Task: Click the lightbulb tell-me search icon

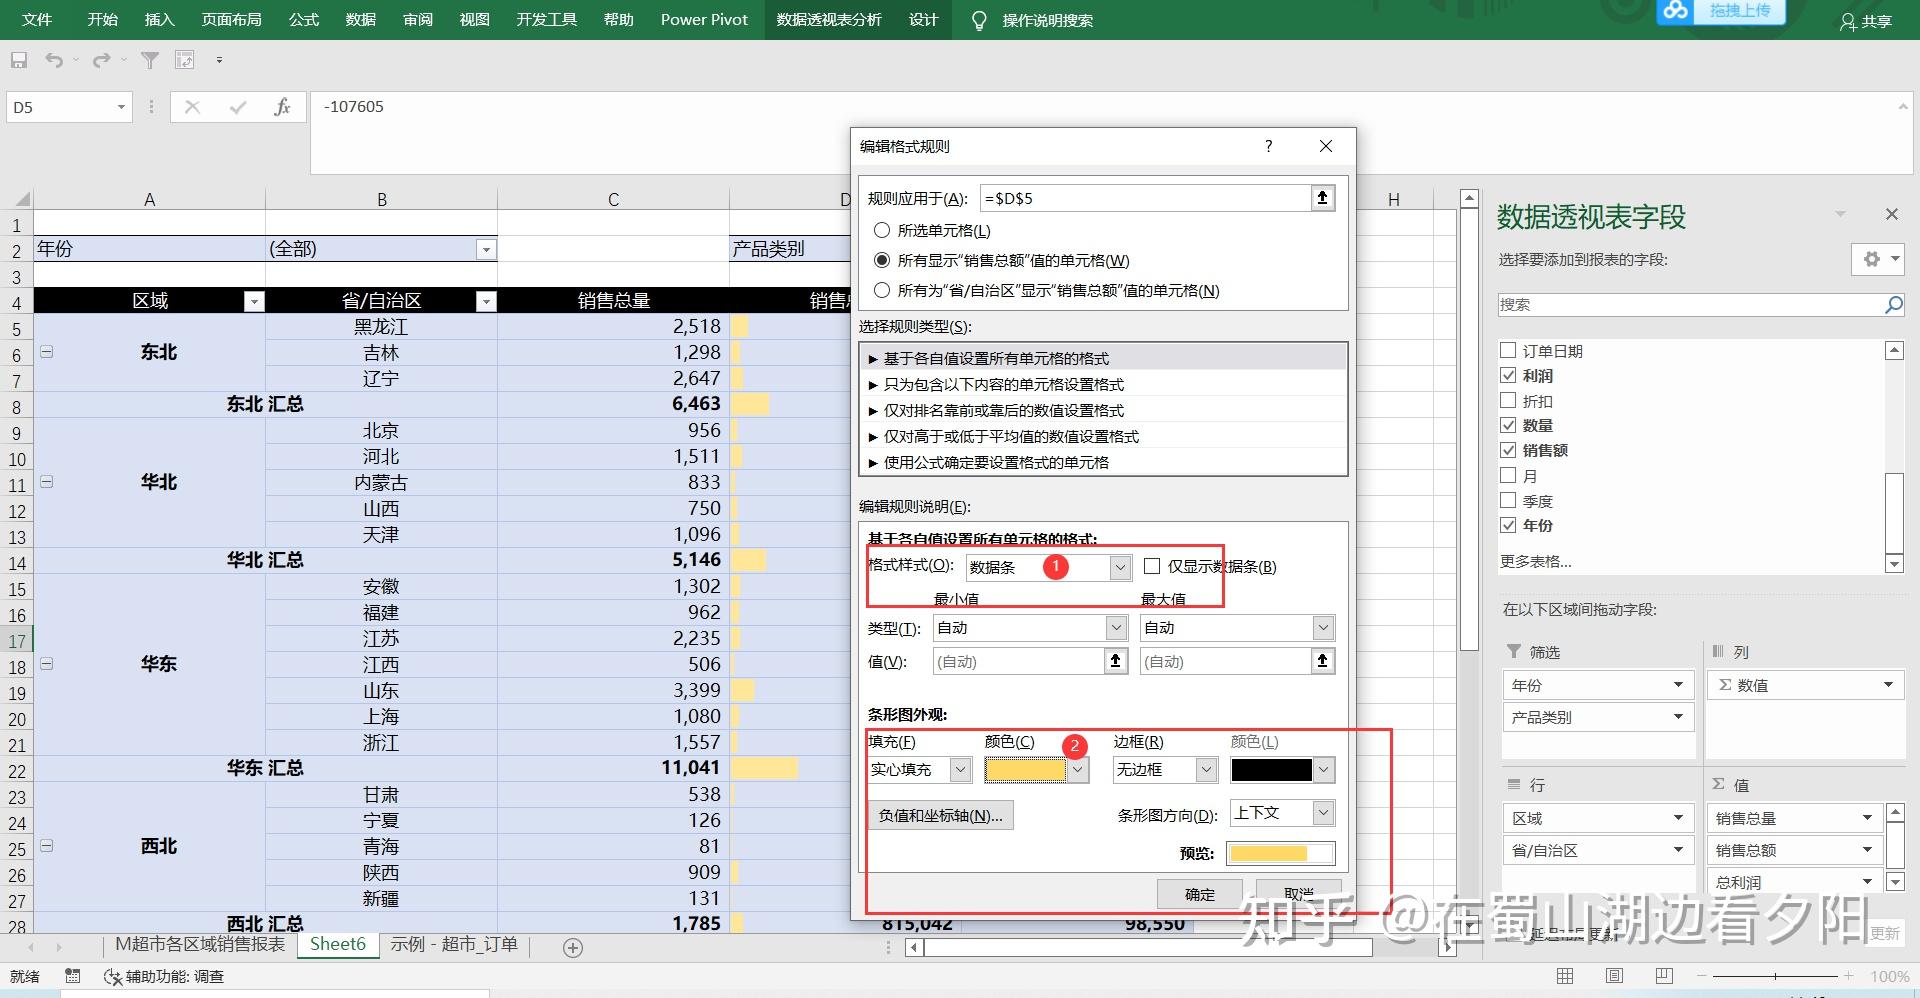Action: click(x=979, y=20)
